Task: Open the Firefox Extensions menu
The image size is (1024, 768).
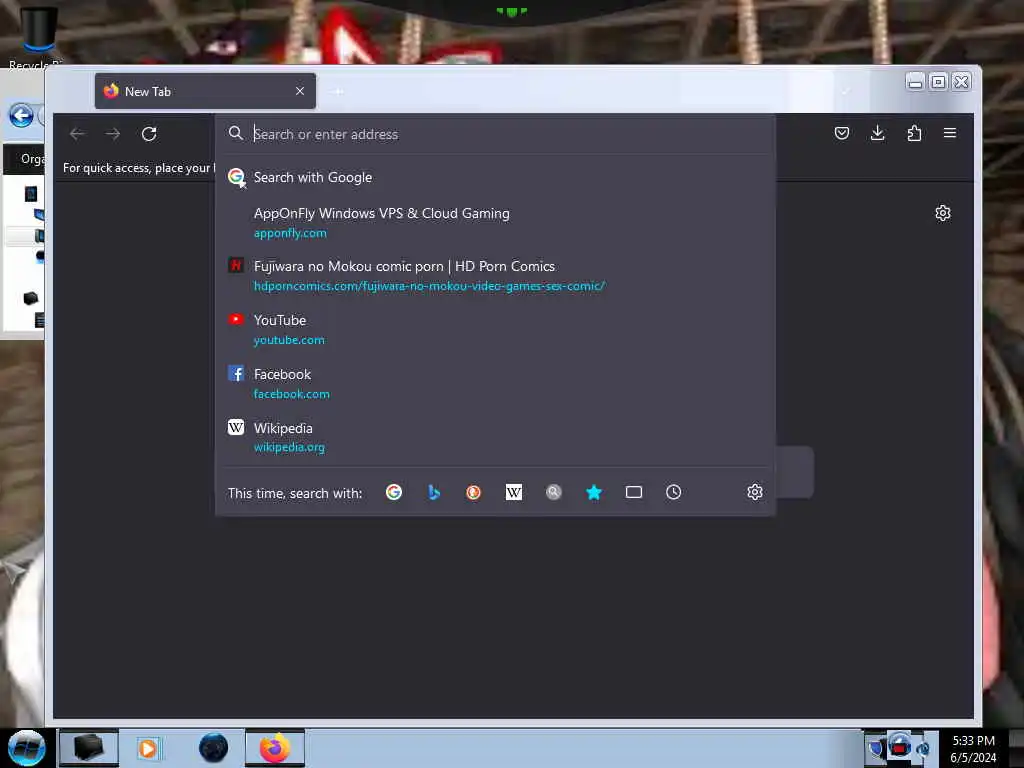Action: [914, 133]
